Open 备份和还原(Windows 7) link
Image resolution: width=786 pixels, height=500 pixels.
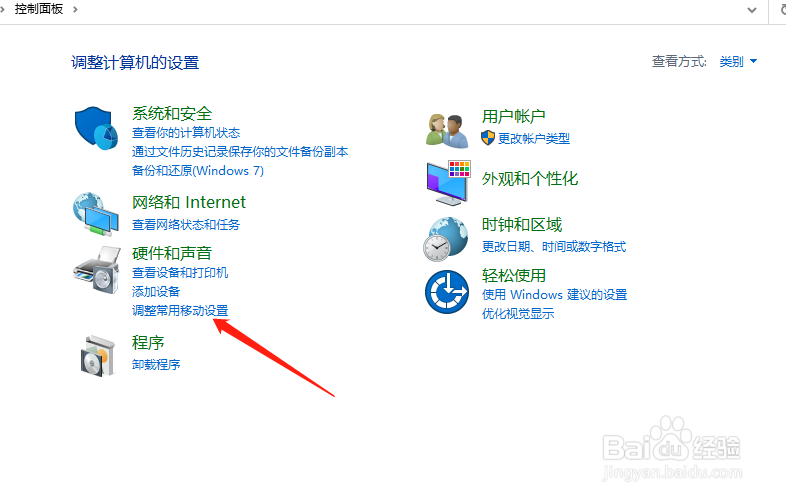(x=198, y=171)
